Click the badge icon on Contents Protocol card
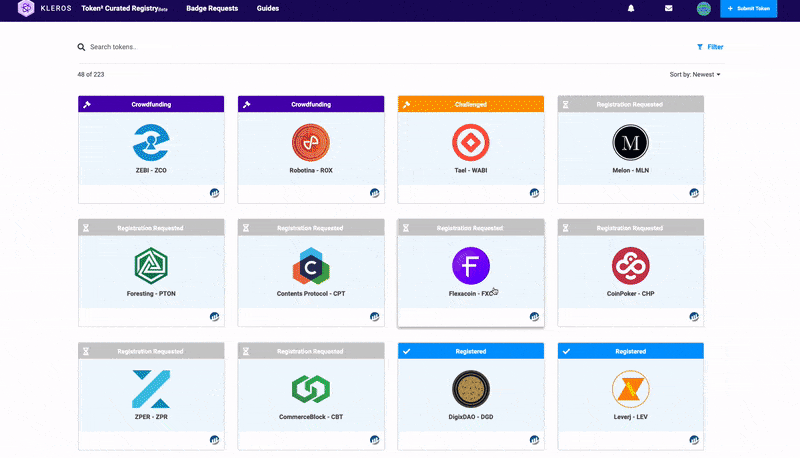The width and height of the screenshot is (800, 458). [374, 317]
